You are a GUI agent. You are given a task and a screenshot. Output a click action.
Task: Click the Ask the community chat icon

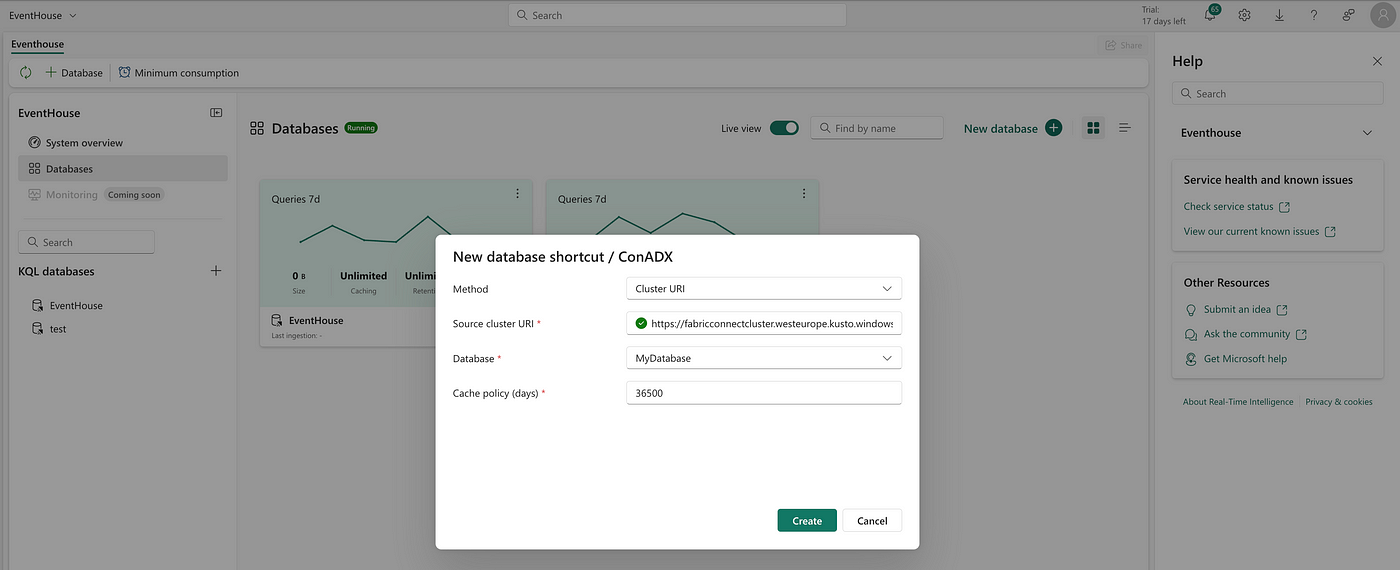tap(1191, 334)
